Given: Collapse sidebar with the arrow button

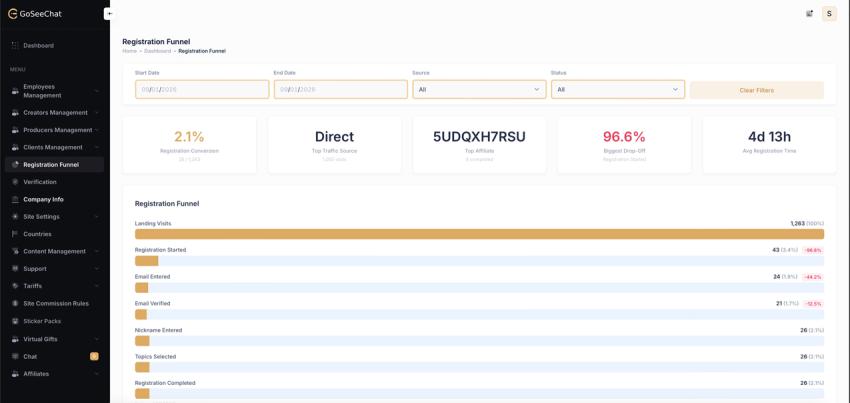Looking at the screenshot, I should (110, 14).
